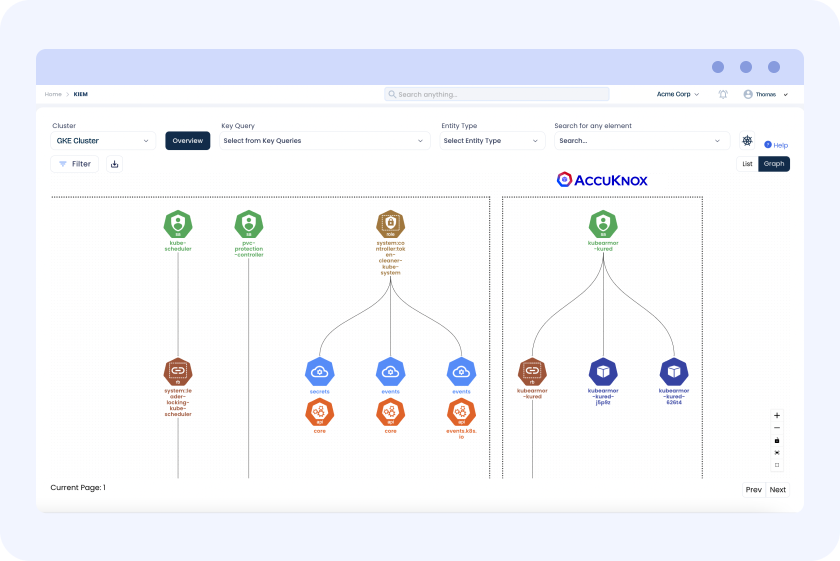Expand the GKE Cluster dropdown
This screenshot has width=840, height=561.
103,141
